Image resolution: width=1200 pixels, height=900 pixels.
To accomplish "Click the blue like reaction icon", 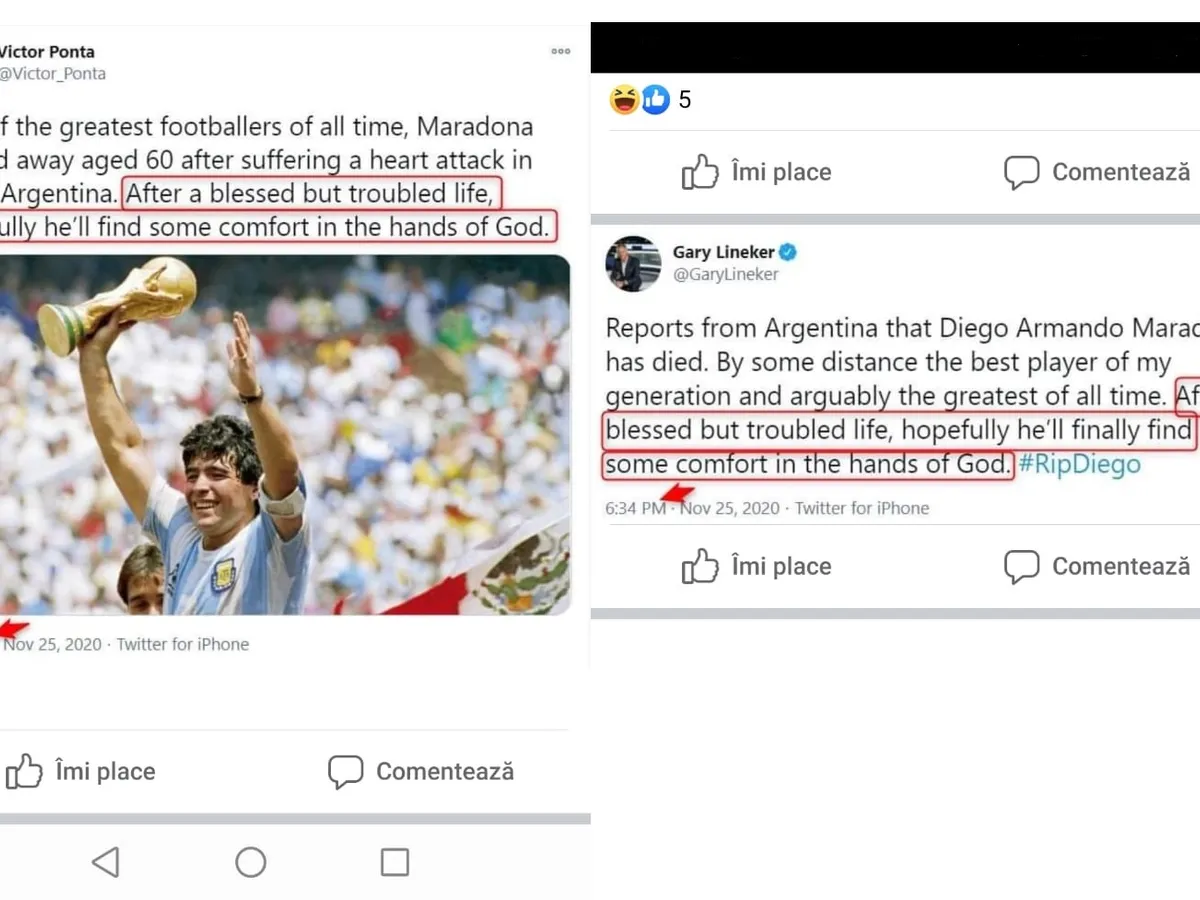I will pyautogui.click(x=655, y=99).
